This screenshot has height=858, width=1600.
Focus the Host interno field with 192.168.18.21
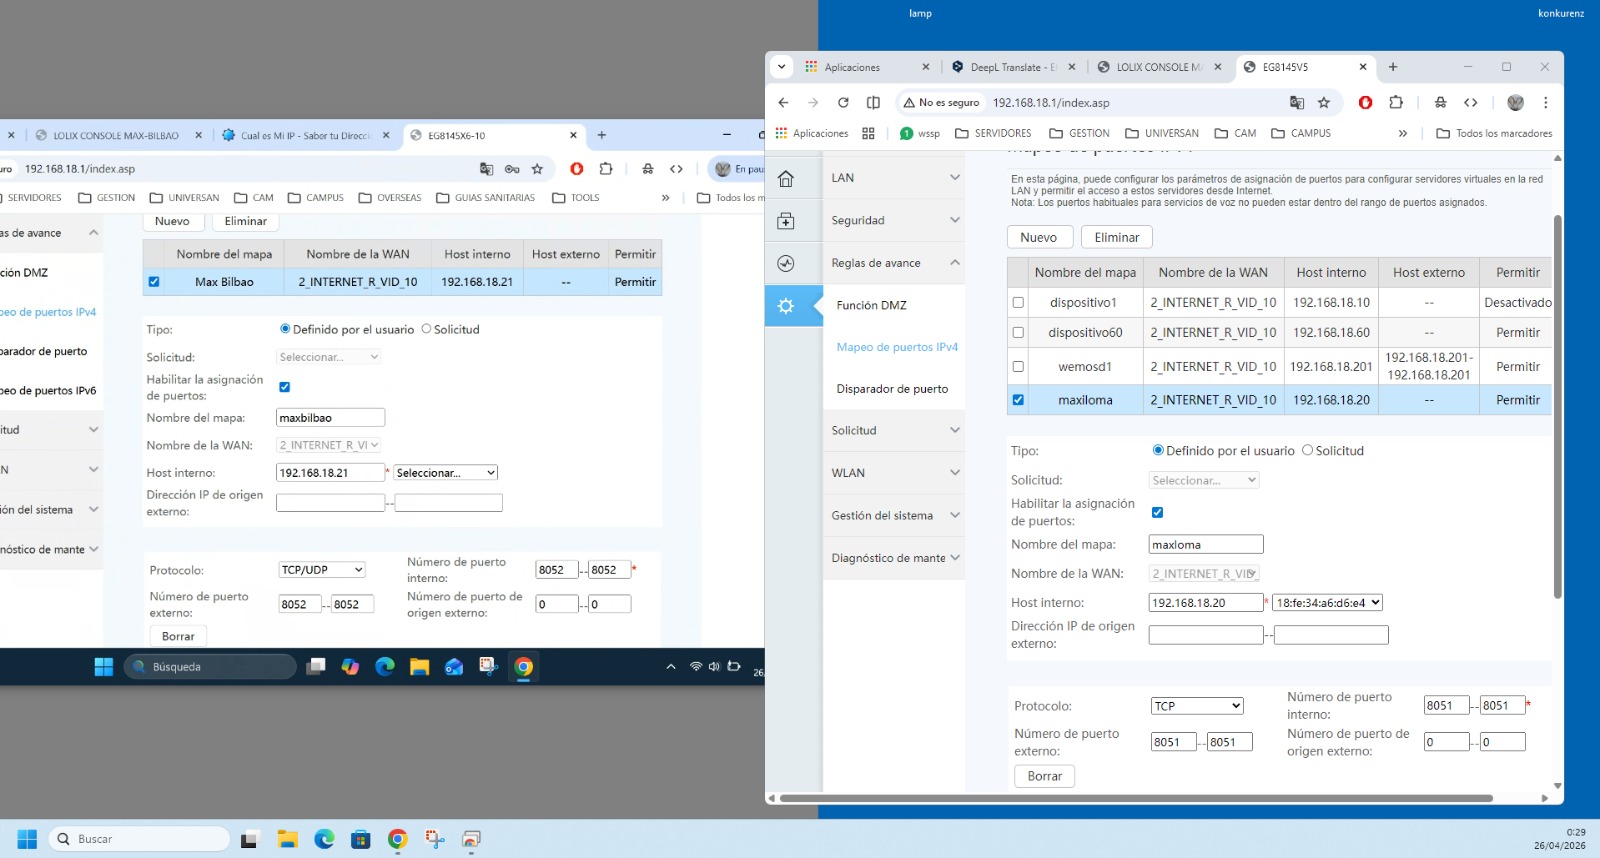[330, 473]
